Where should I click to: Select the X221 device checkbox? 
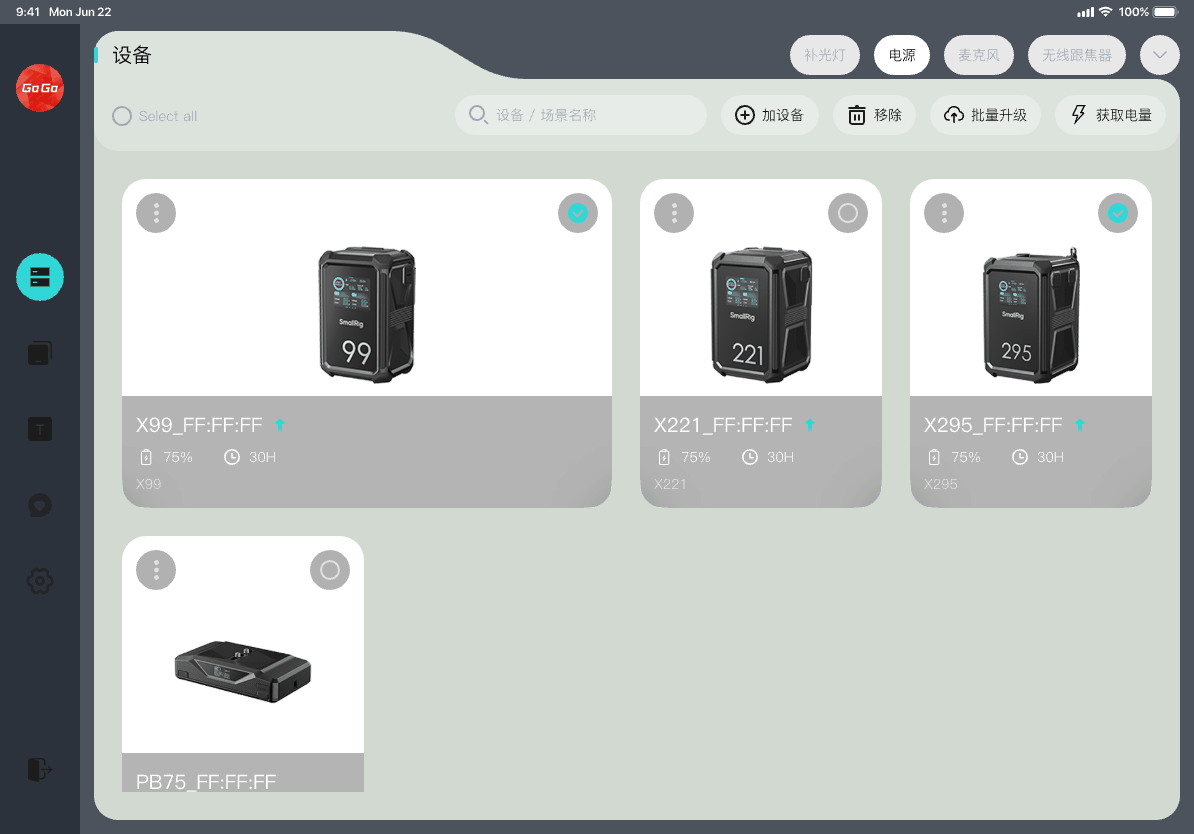tap(847, 213)
